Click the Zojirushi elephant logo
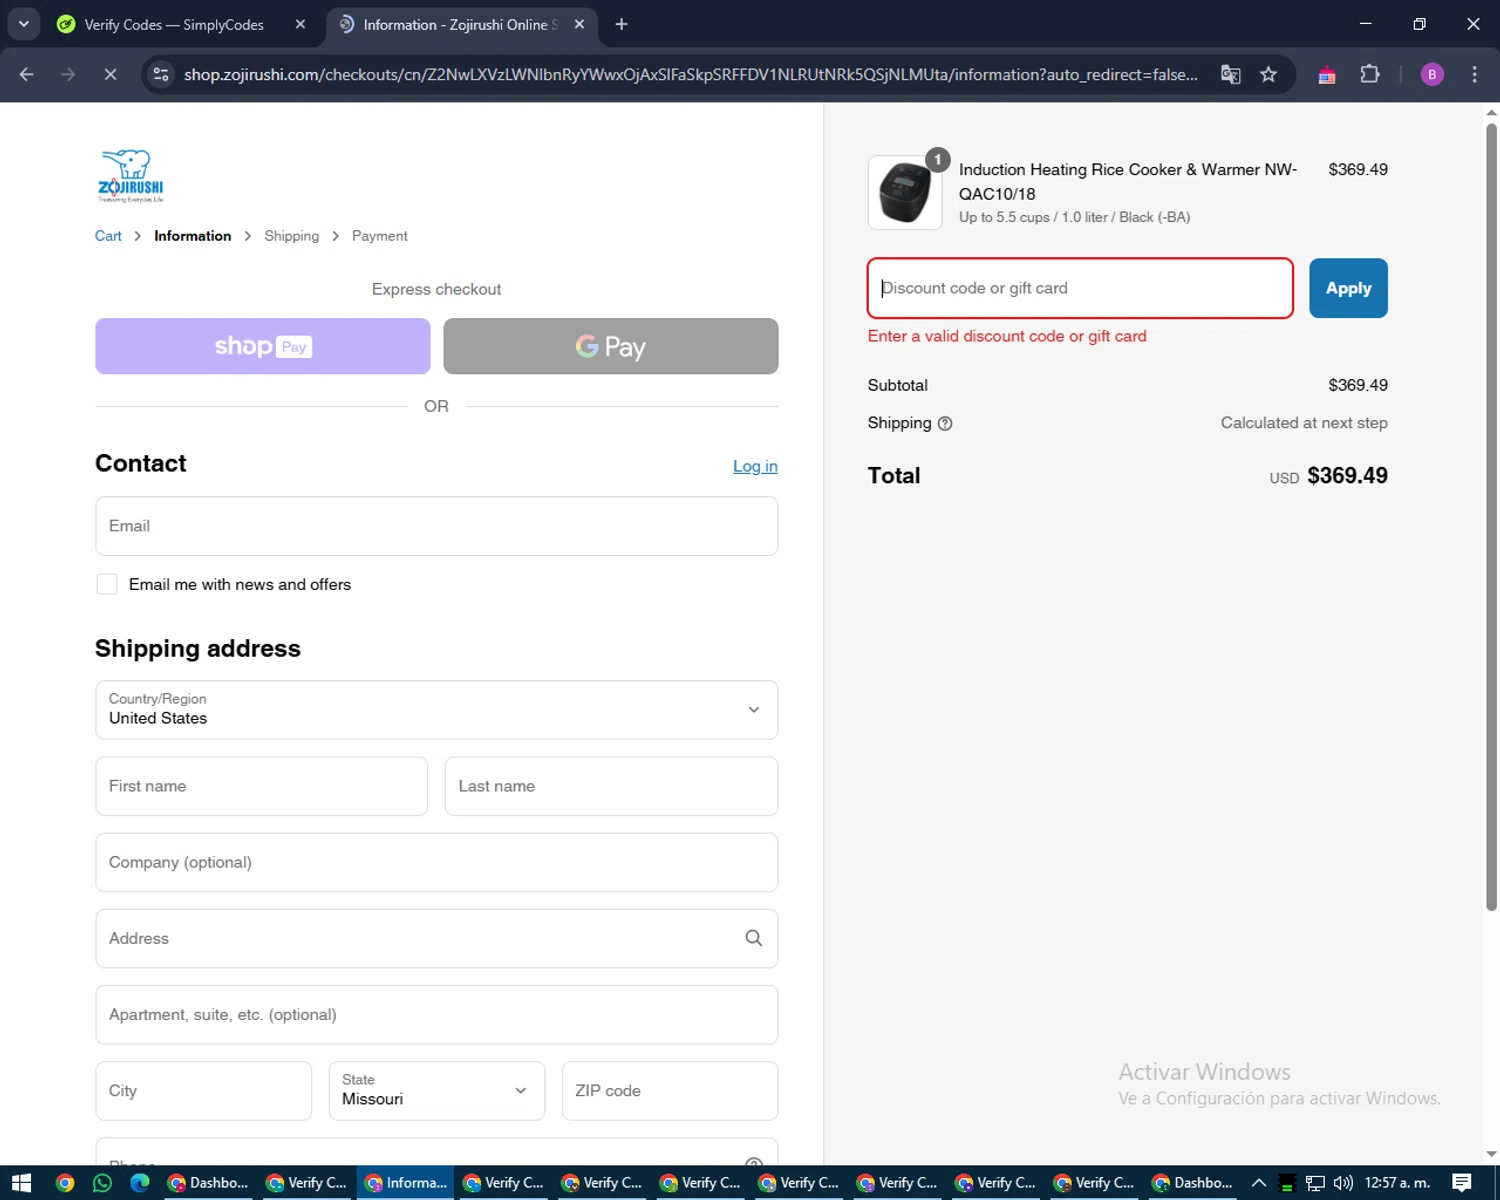This screenshot has height=1200, width=1500. pyautogui.click(x=130, y=176)
